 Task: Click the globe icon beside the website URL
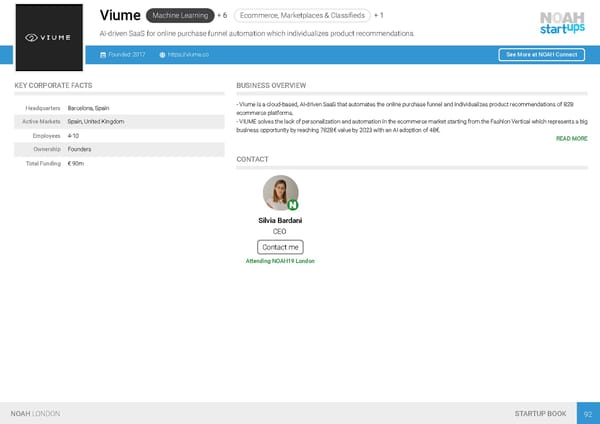pos(162,54)
